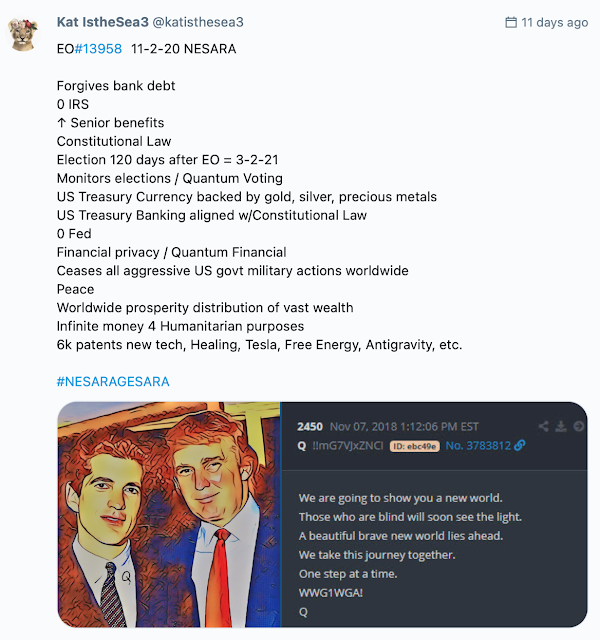Click the share icon in the embedded post
This screenshot has height=640, width=600.
tap(544, 426)
